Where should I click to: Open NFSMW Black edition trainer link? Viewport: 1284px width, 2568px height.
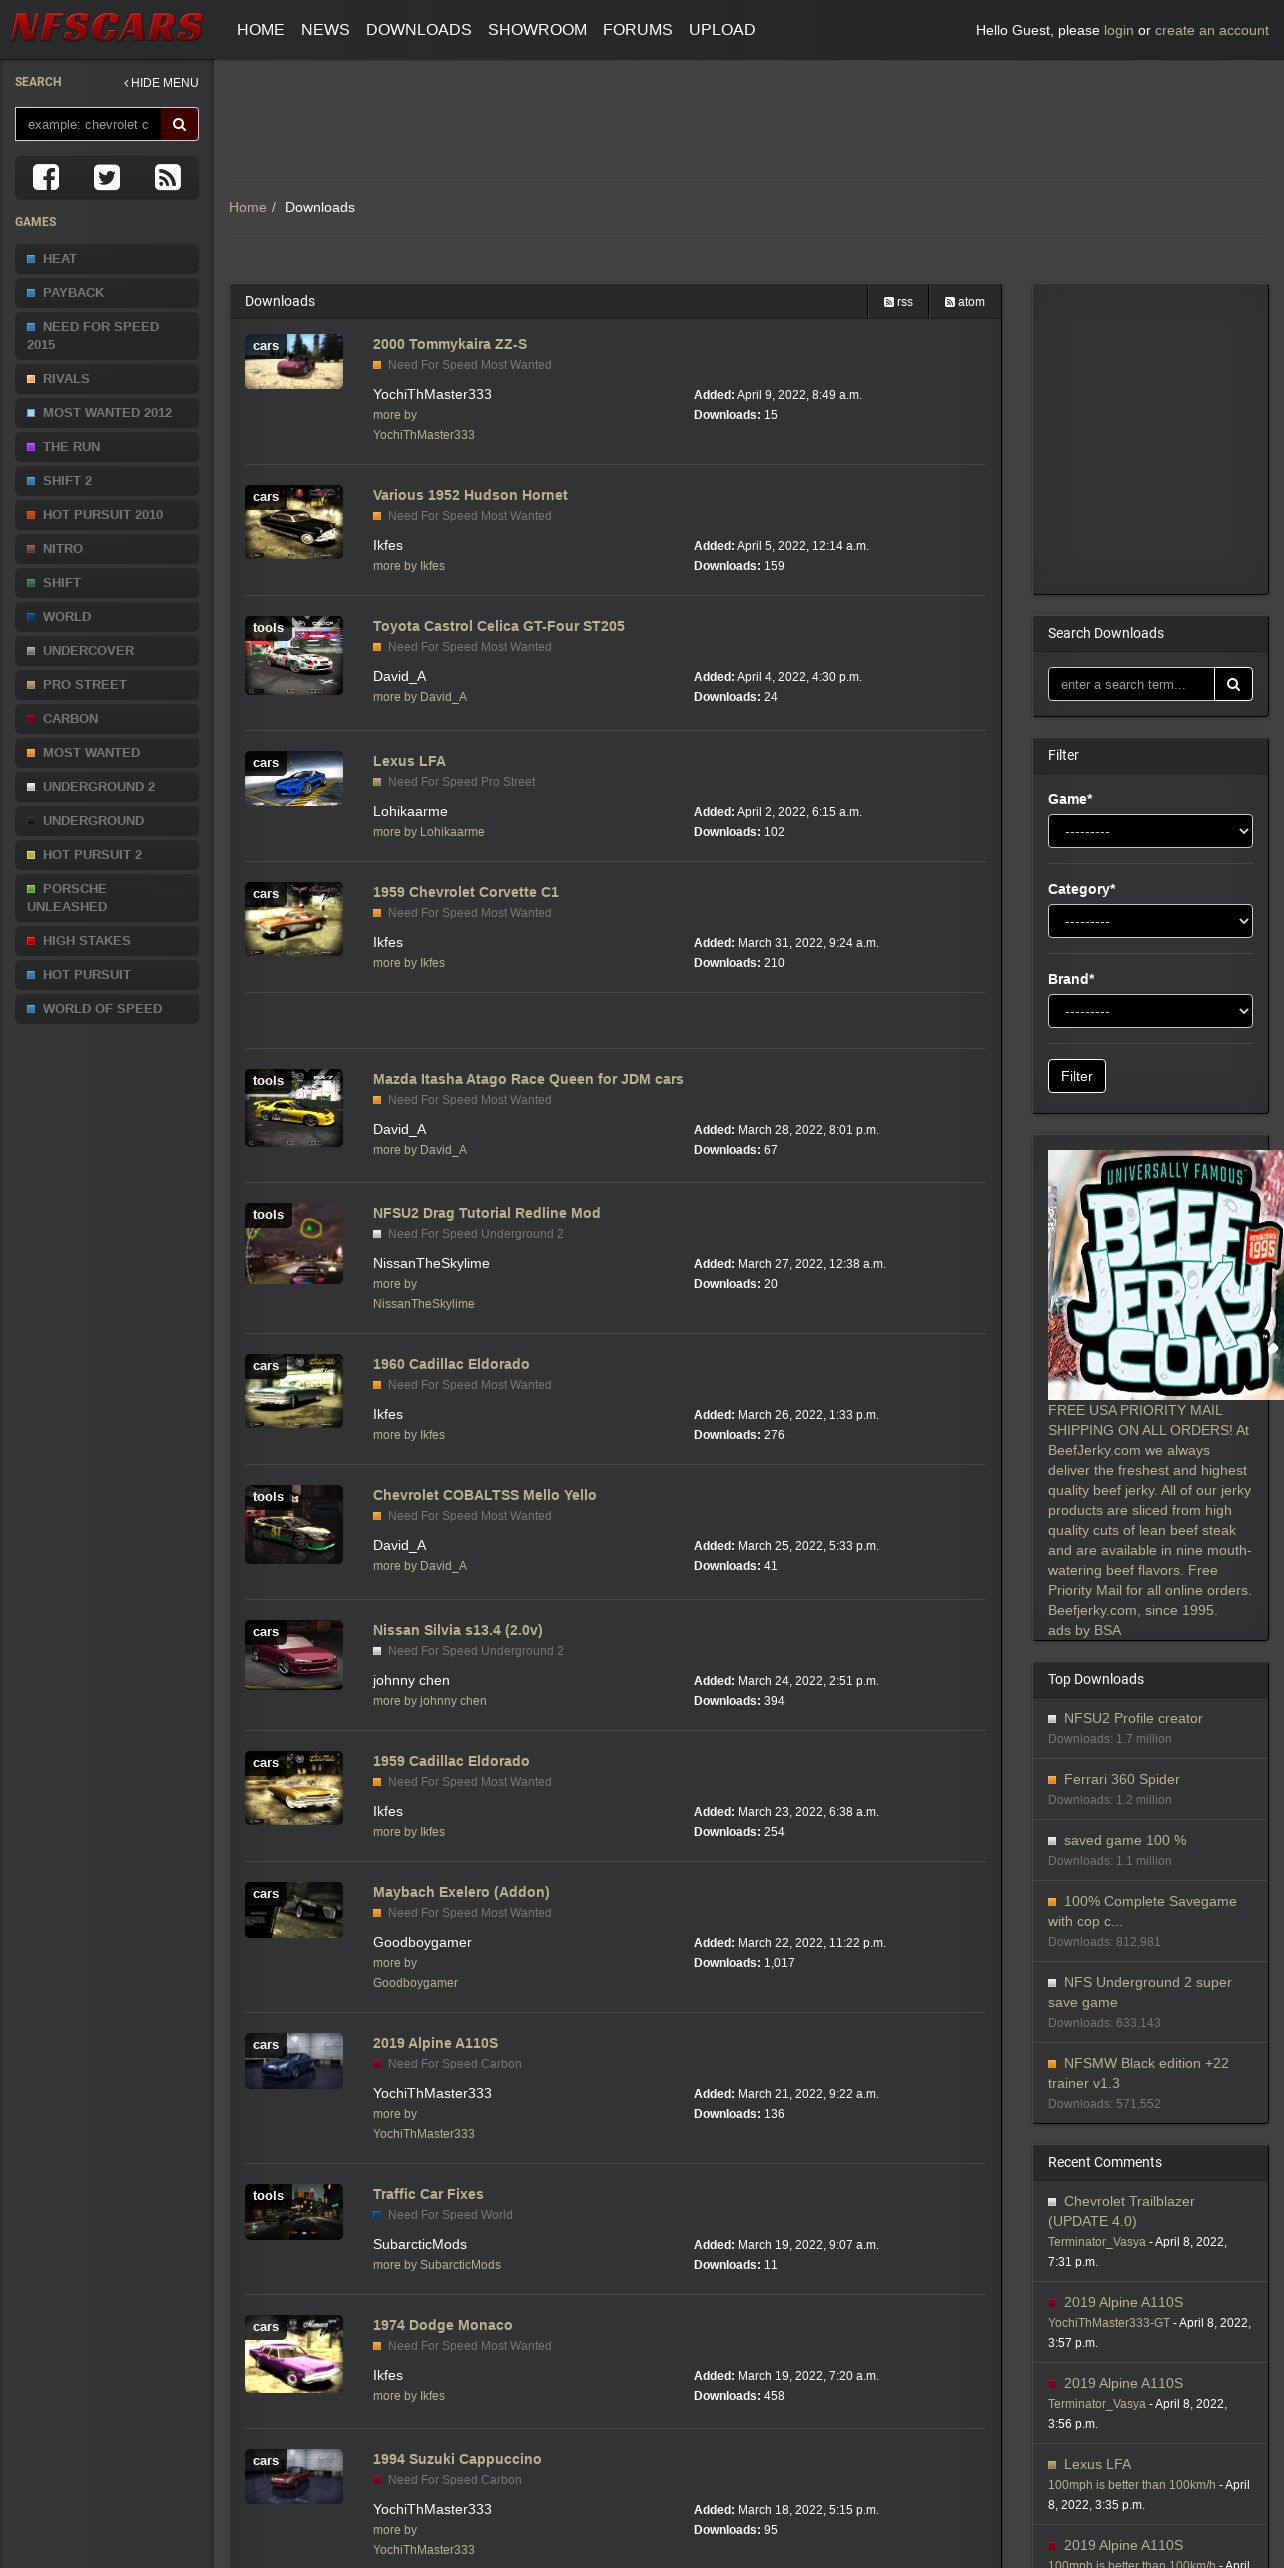point(1138,2073)
